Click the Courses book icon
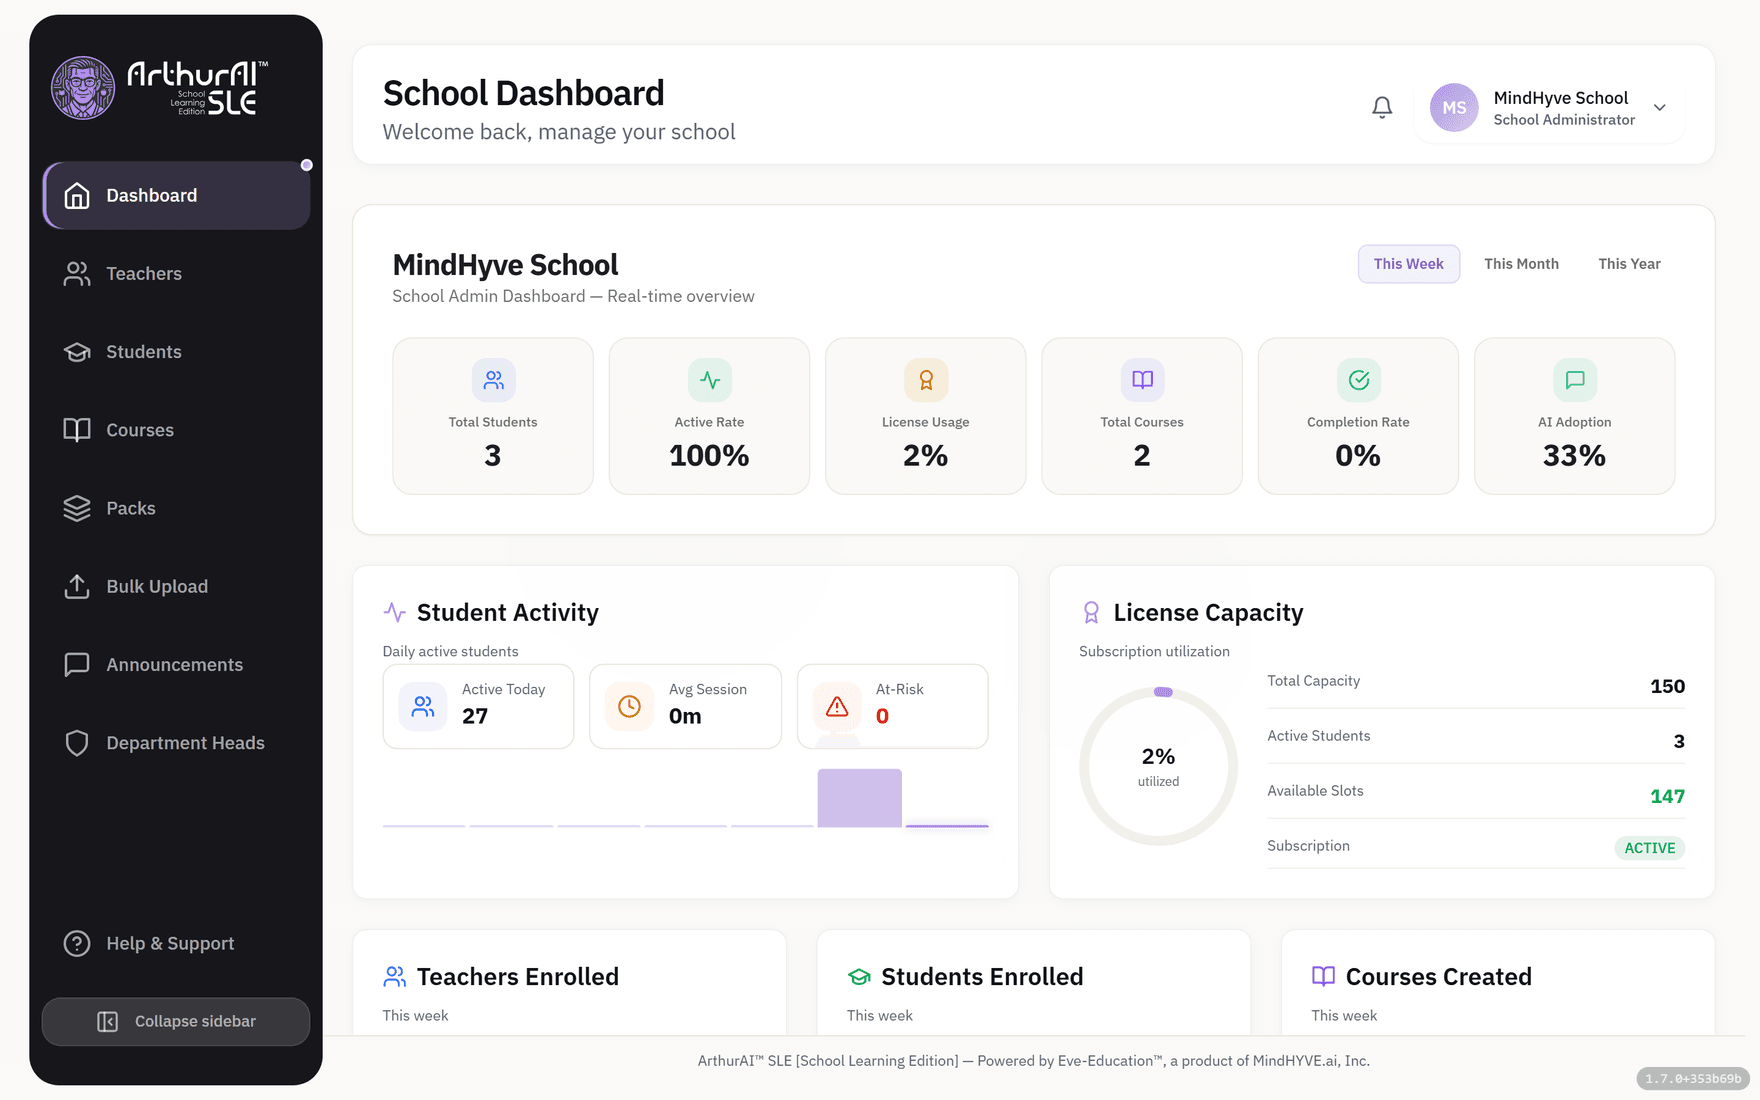 click(77, 430)
